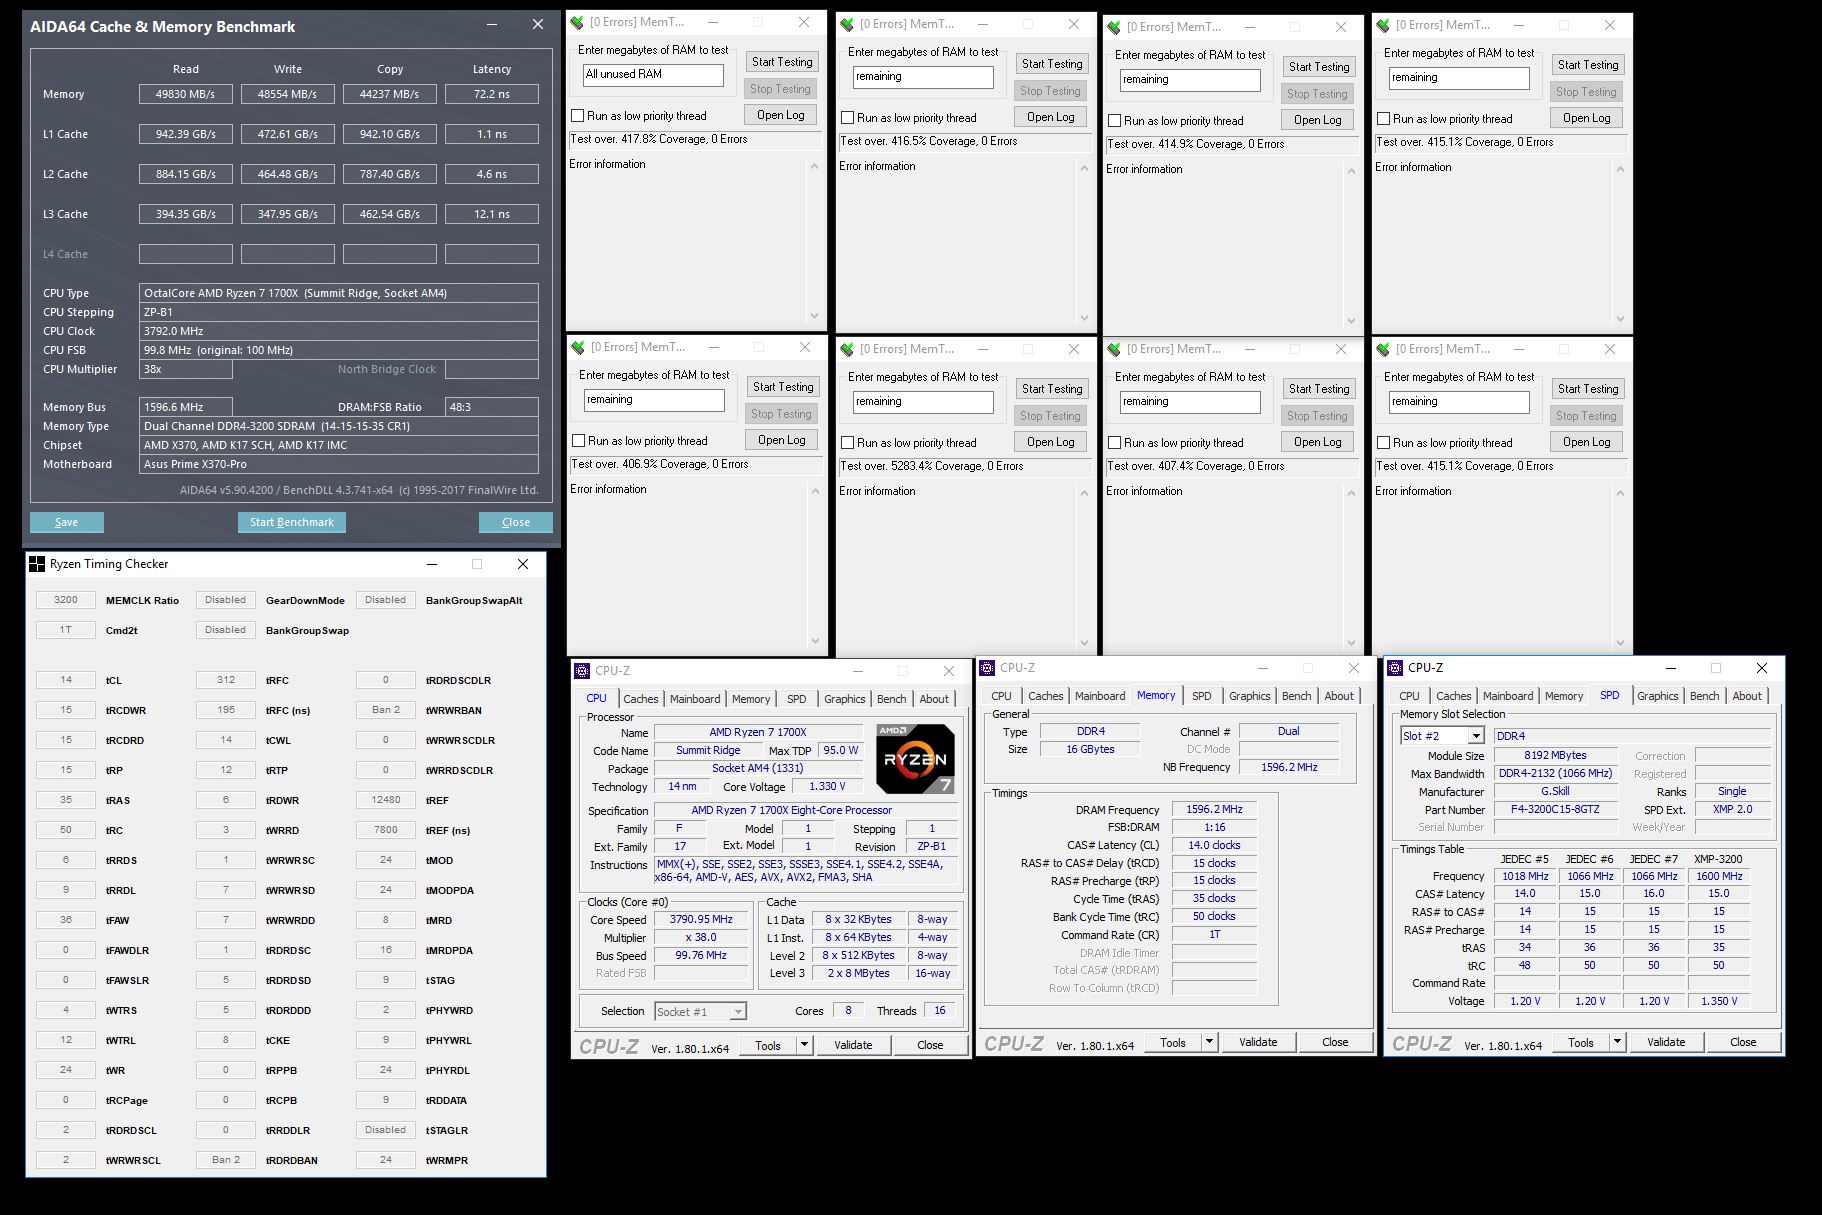Click Close button in CPU-Z Memory window
Viewport: 1822px width, 1215px height.
tap(1335, 1043)
